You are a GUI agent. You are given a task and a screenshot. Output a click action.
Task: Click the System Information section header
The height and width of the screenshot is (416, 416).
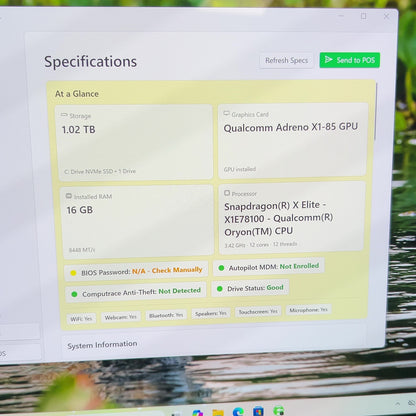coord(102,345)
